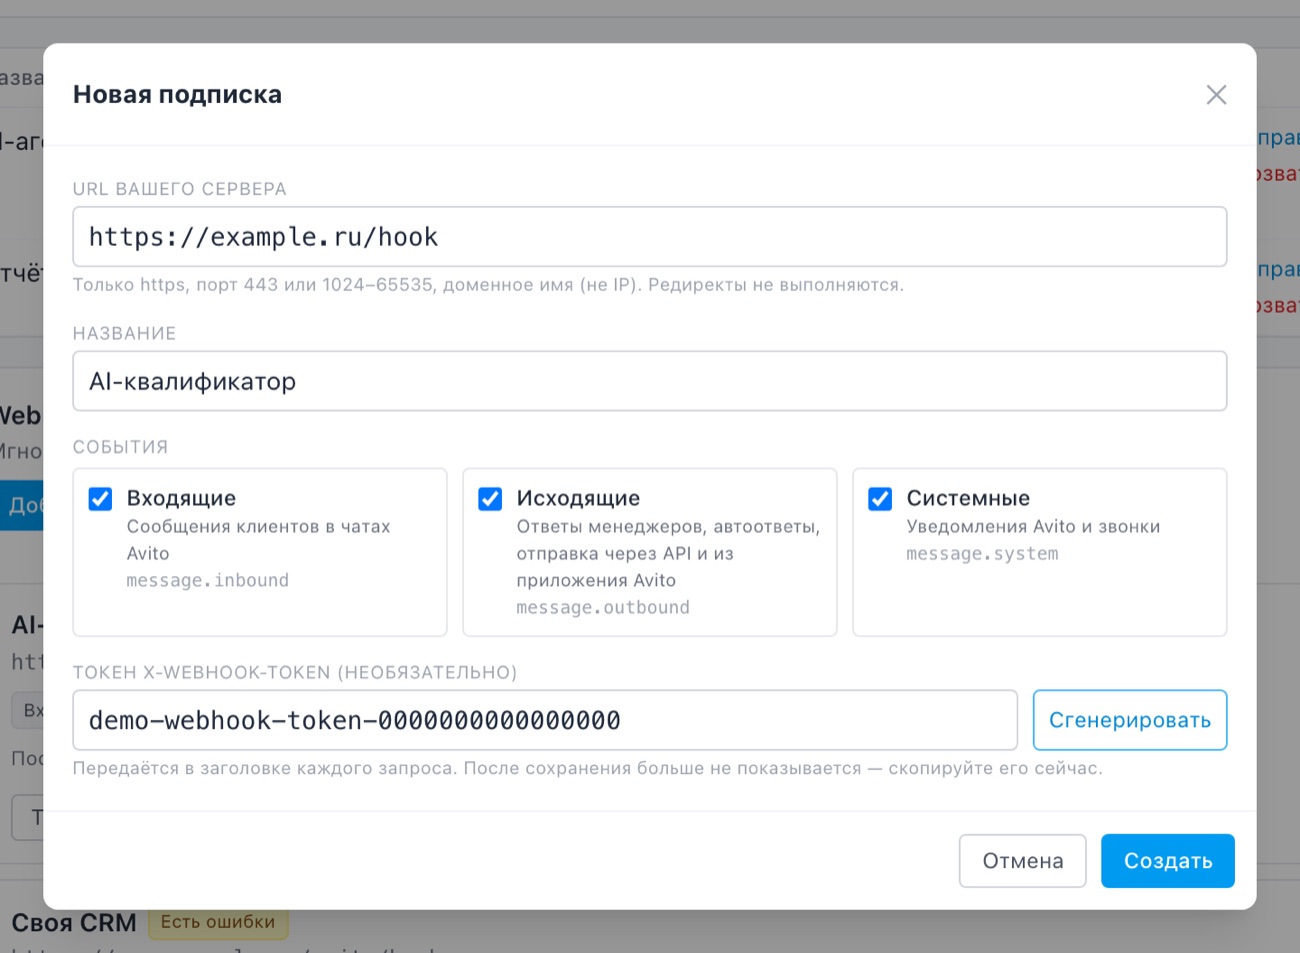Click the Создать button

pyautogui.click(x=1168, y=861)
